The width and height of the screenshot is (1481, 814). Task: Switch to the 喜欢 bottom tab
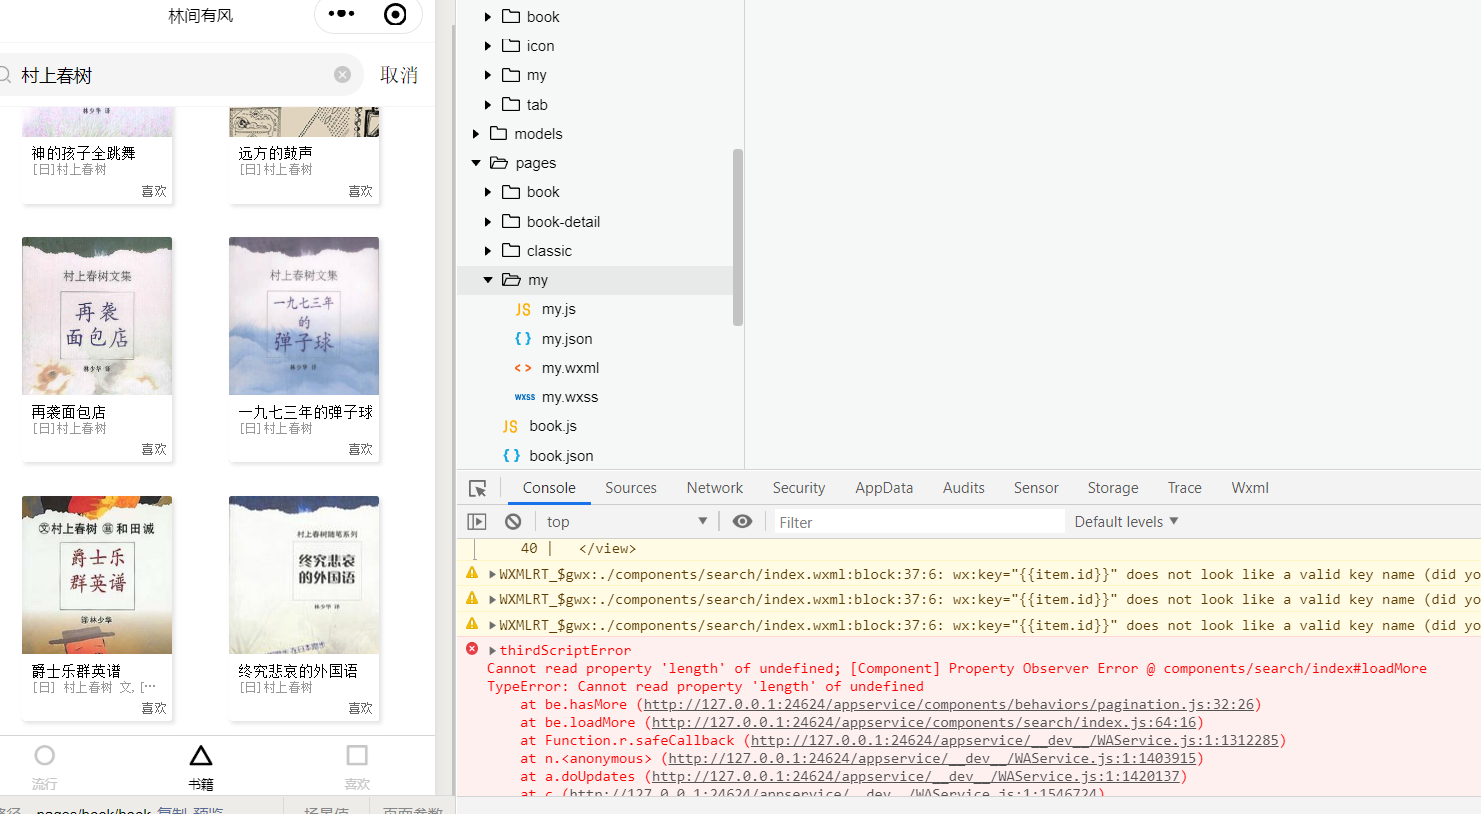tap(357, 767)
